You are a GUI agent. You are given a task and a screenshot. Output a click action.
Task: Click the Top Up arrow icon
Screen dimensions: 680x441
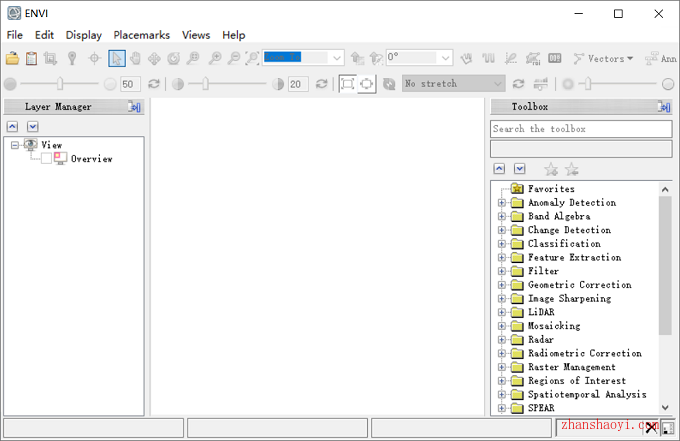tap(357, 58)
